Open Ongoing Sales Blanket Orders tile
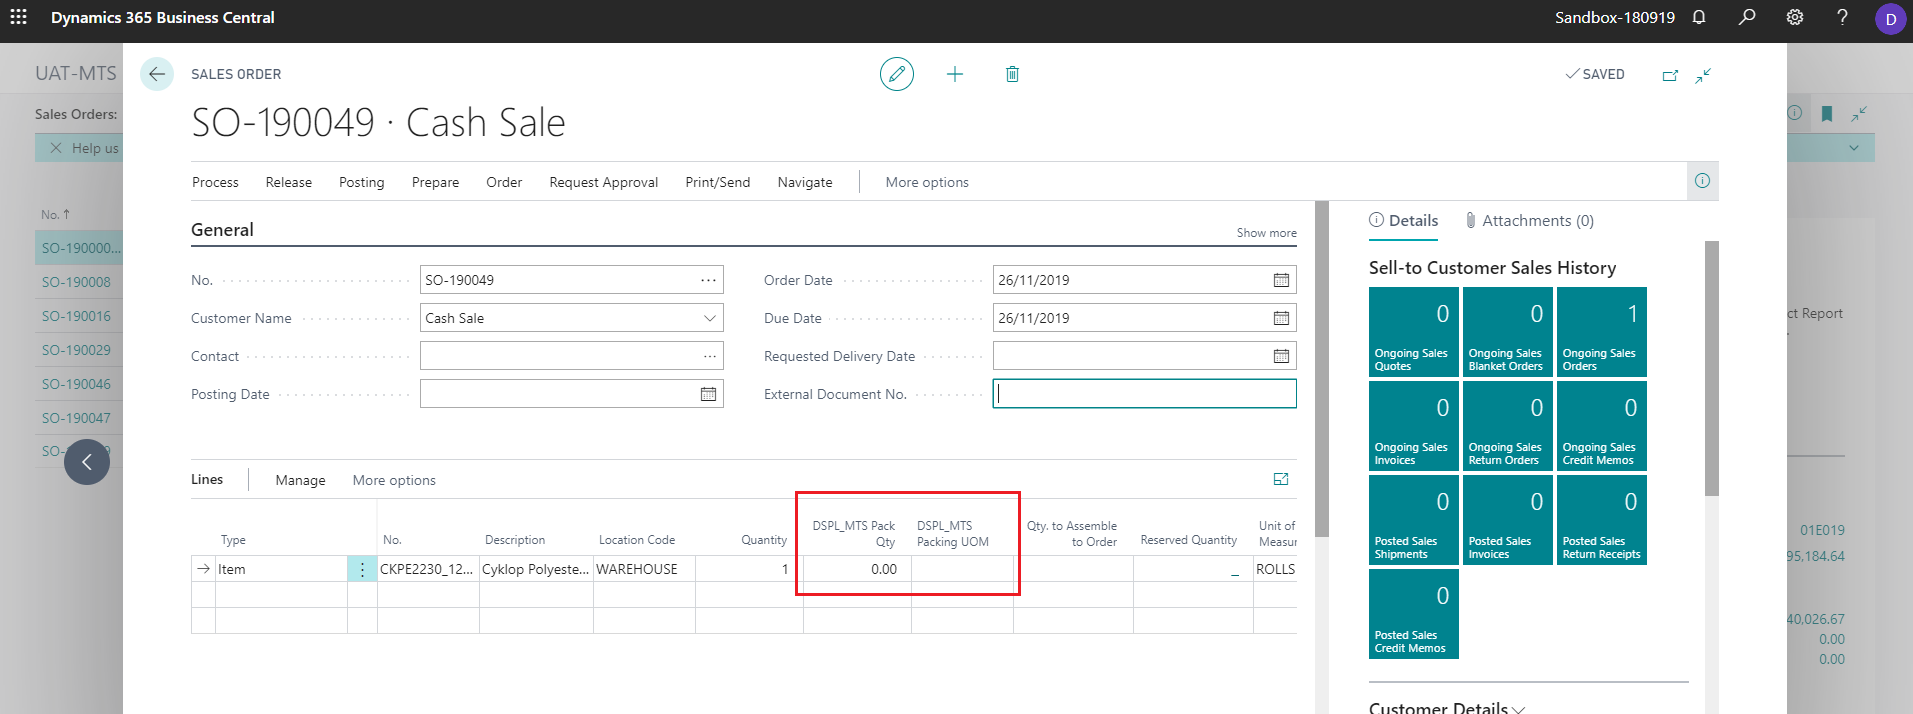The height and width of the screenshot is (714, 1913). coord(1508,332)
